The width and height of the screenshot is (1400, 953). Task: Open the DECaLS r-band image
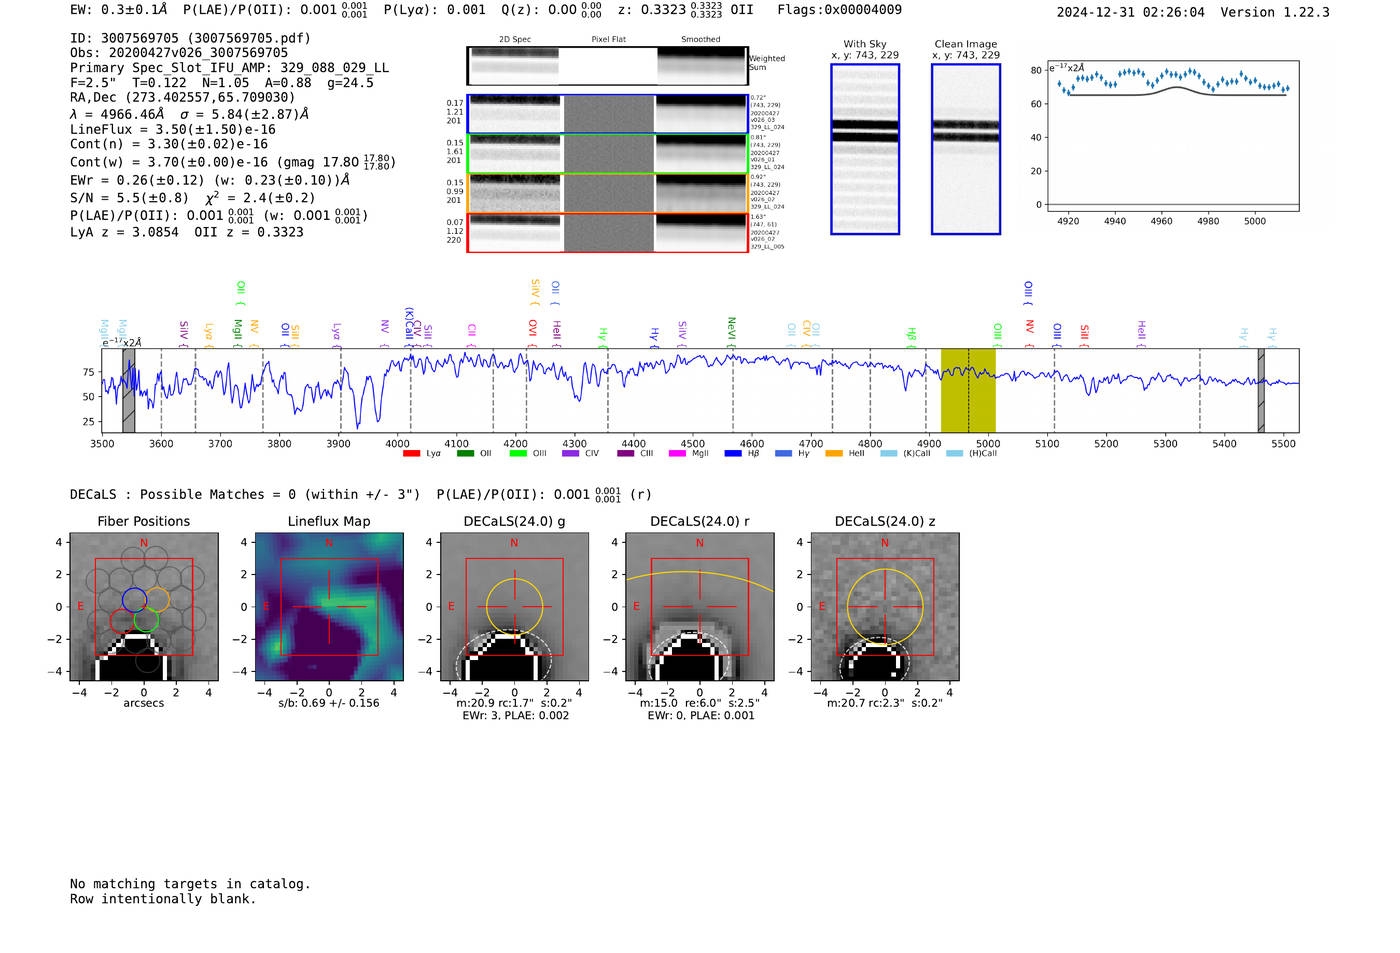699,607
